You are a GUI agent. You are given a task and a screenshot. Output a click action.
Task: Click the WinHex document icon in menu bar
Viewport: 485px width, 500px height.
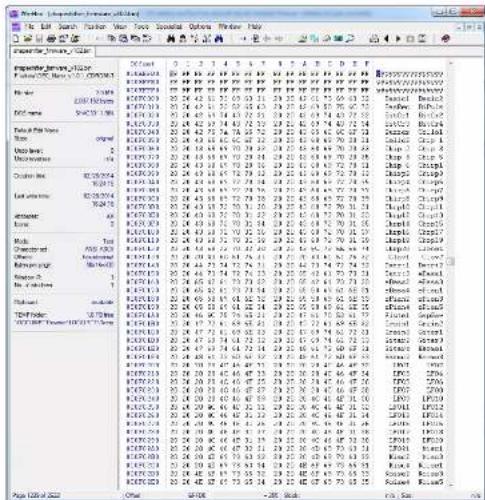coord(16,26)
